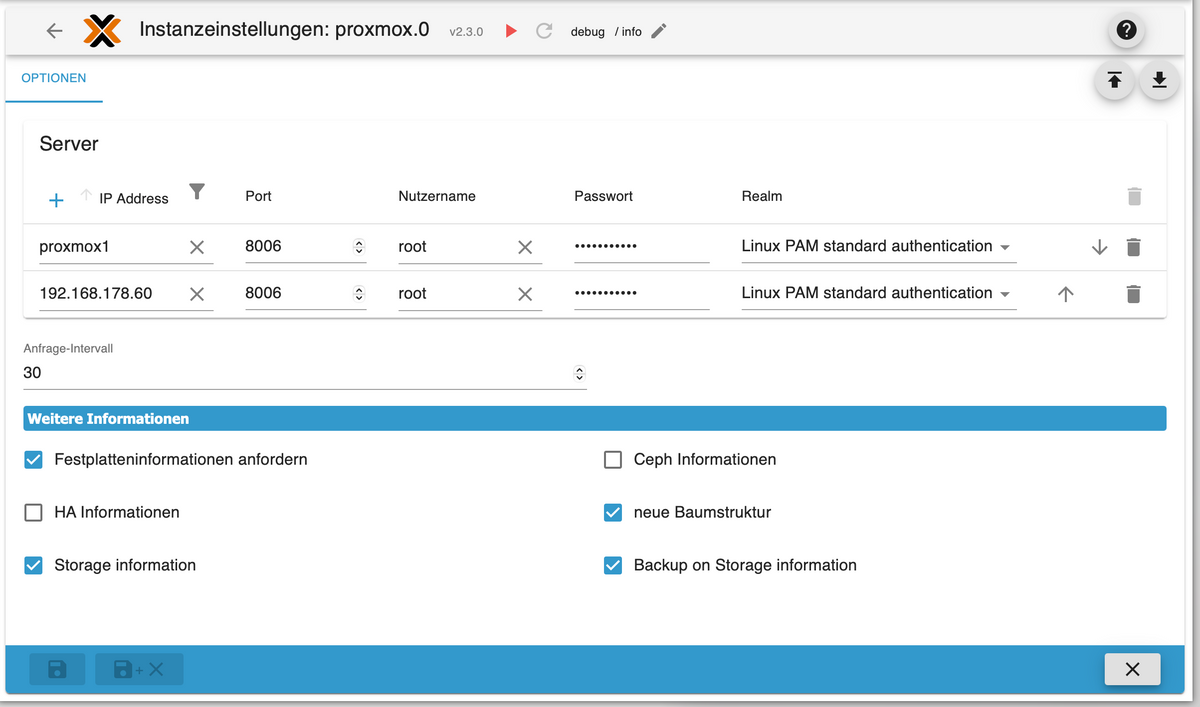Click the / info log level text
Image resolution: width=1200 pixels, height=707 pixels.
[628, 32]
